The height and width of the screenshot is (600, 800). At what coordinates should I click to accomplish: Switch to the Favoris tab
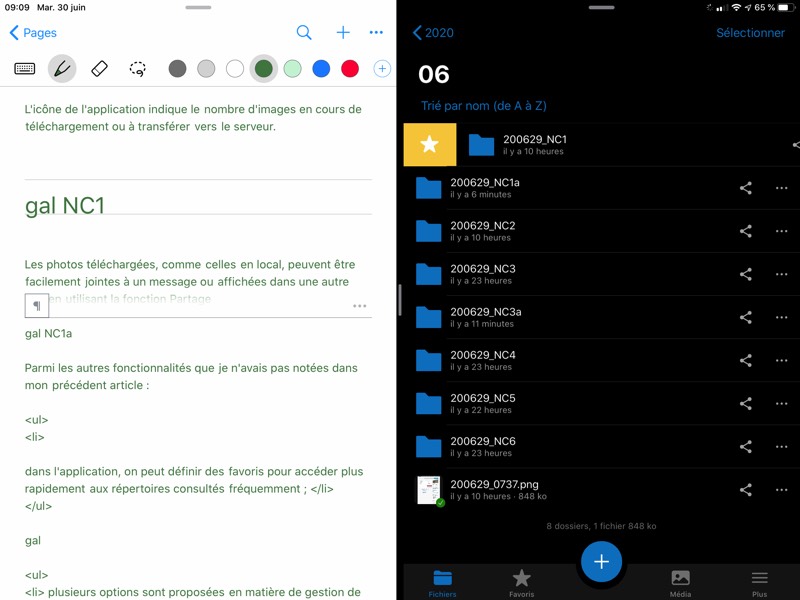(521, 582)
